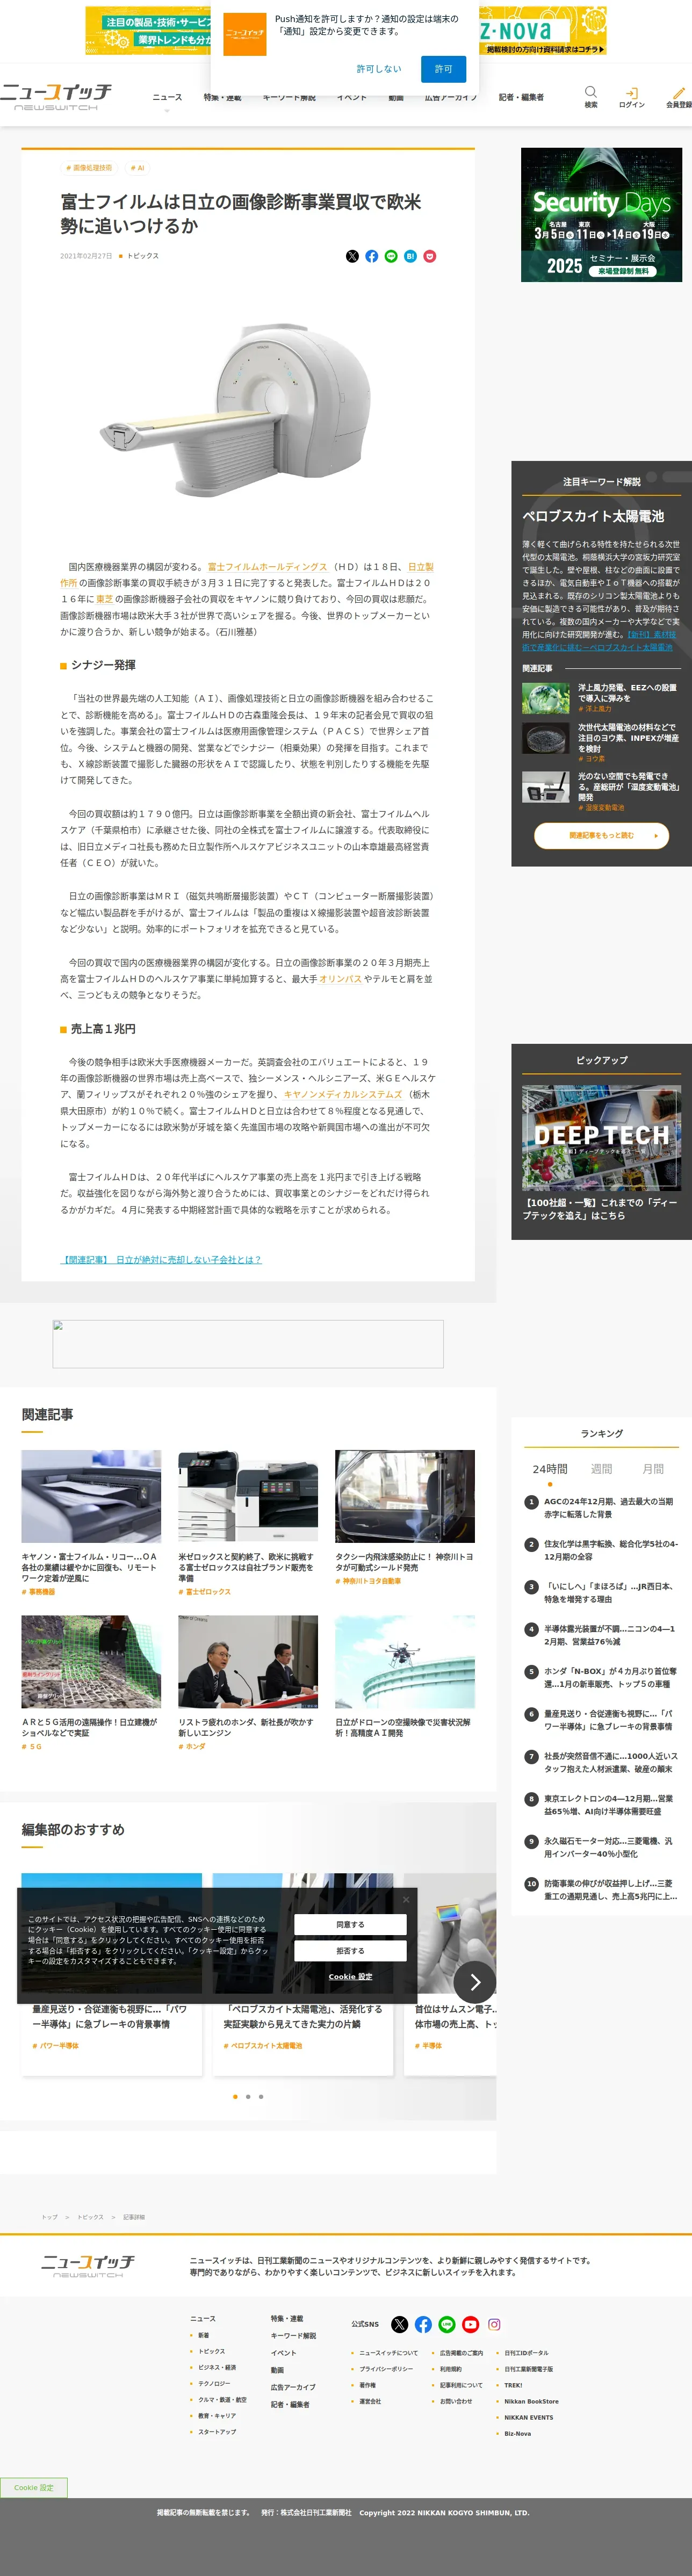
Task: Open the タクシー内飛沫感染防止 related article
Action: pyautogui.click(x=405, y=1562)
